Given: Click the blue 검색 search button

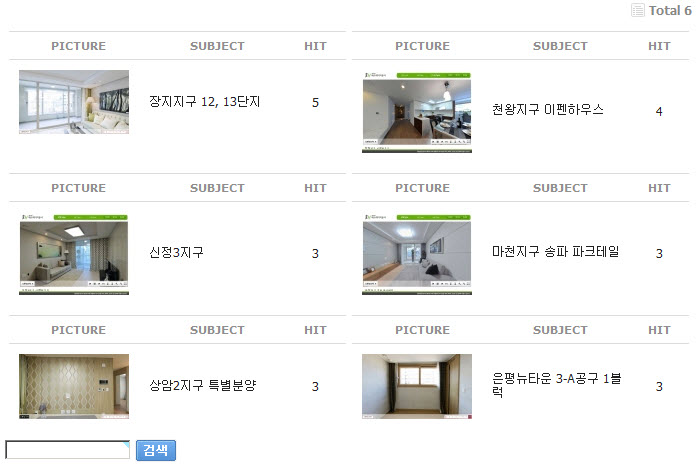Looking at the screenshot, I should (156, 450).
